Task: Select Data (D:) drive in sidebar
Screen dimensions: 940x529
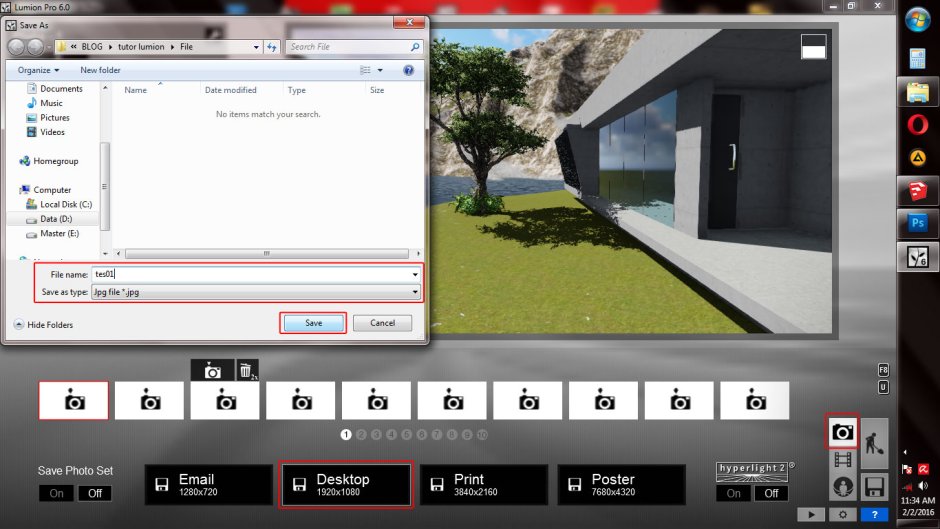Action: [55, 218]
